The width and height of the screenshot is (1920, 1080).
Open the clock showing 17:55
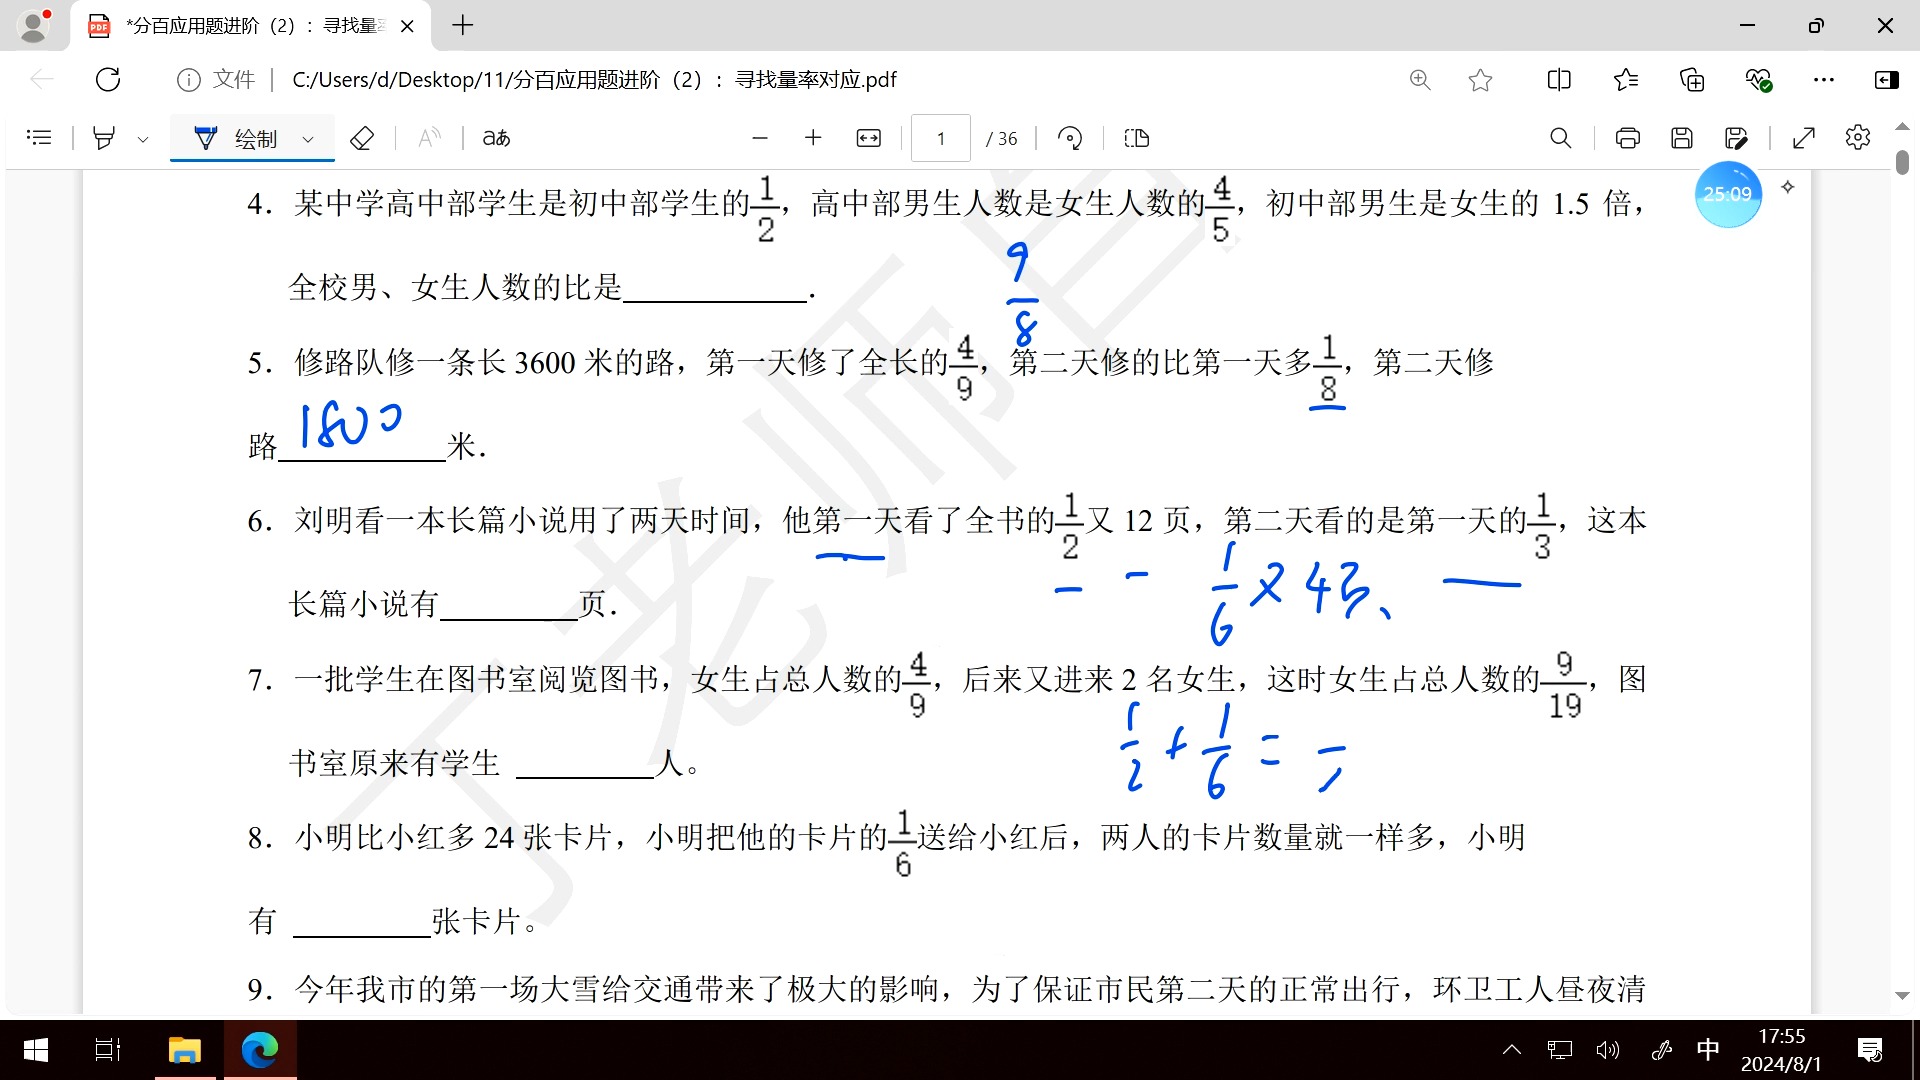click(1782, 1050)
